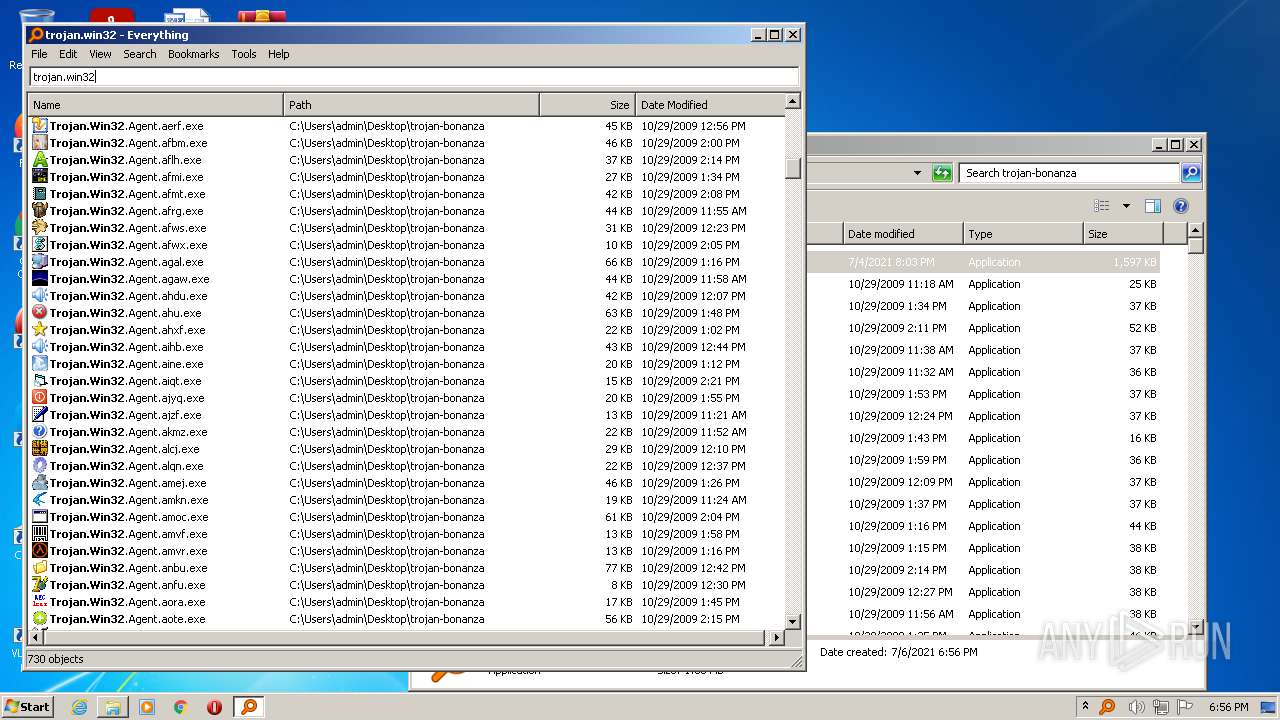1280x720 pixels.
Task: Show hidden system tray icons
Action: click(x=1085, y=707)
